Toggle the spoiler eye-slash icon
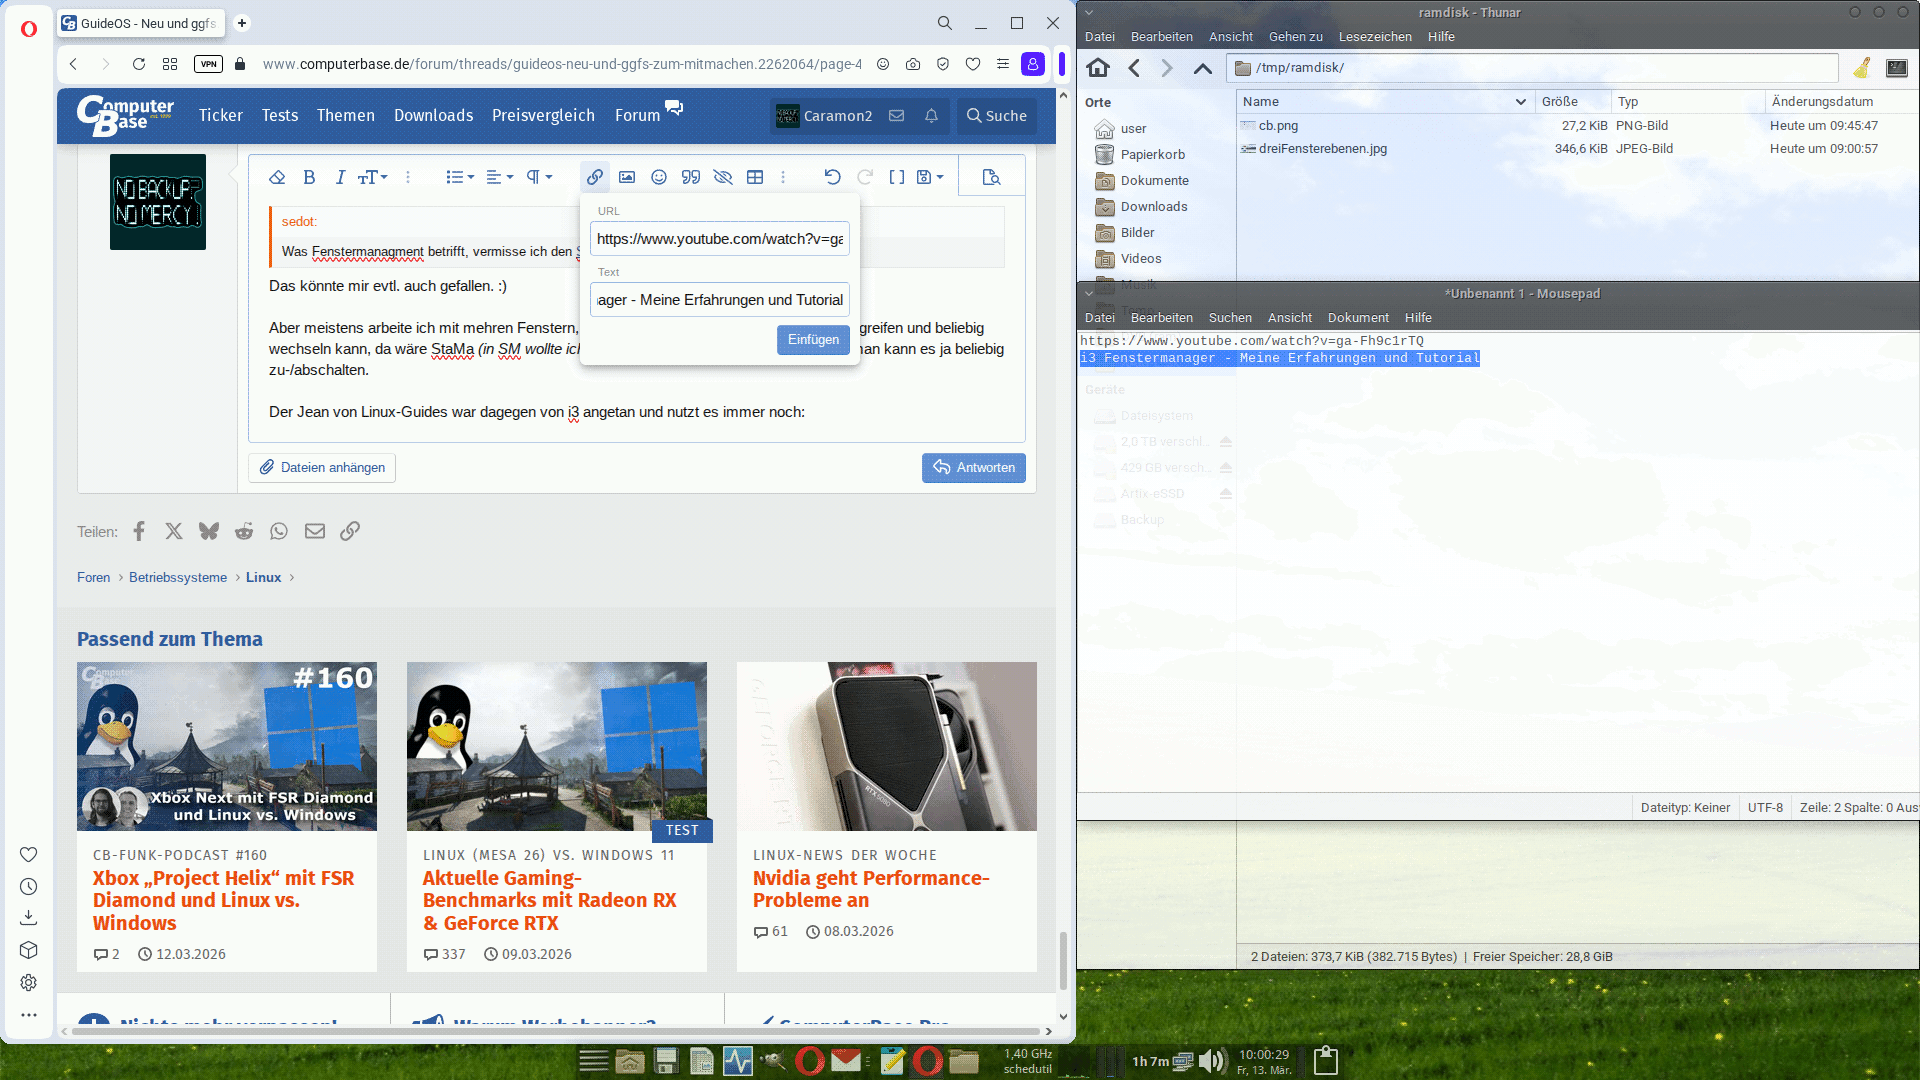This screenshot has width=1920, height=1080. (723, 177)
